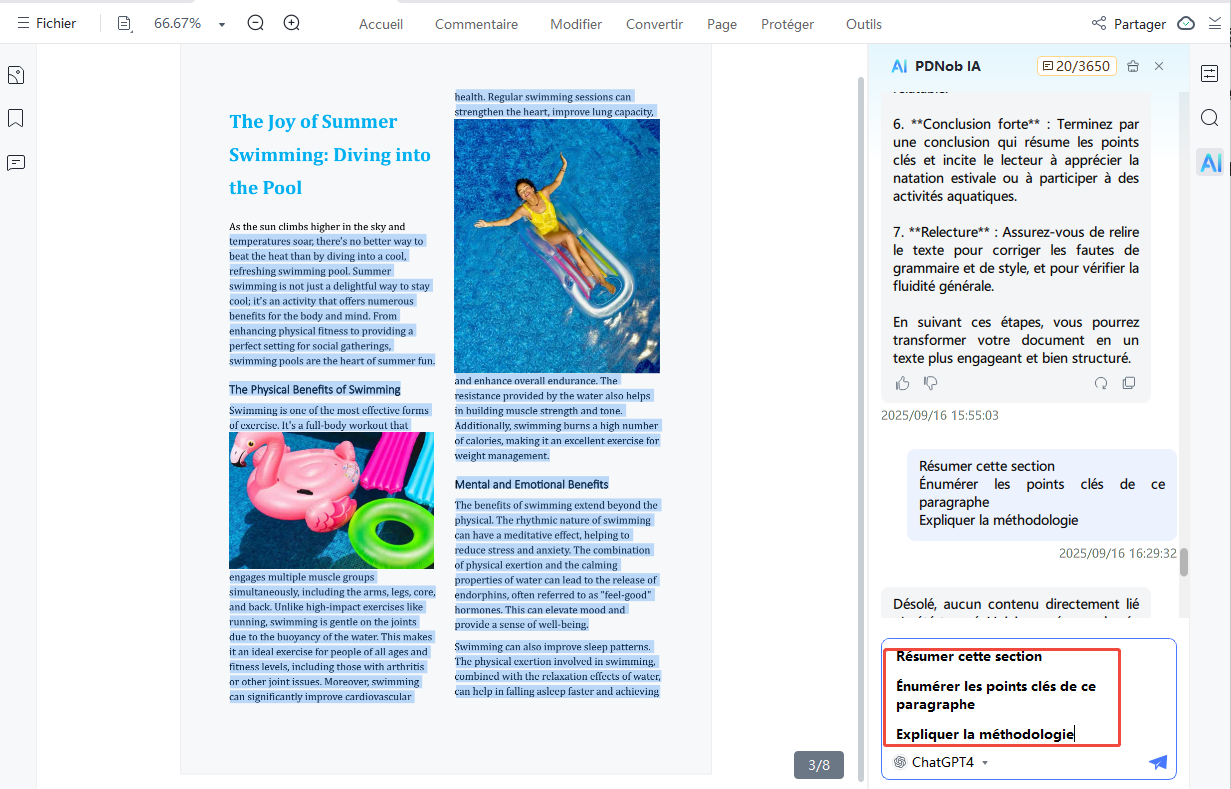Clear chat history with the trash icon
The height and width of the screenshot is (789, 1231).
[1133, 66]
